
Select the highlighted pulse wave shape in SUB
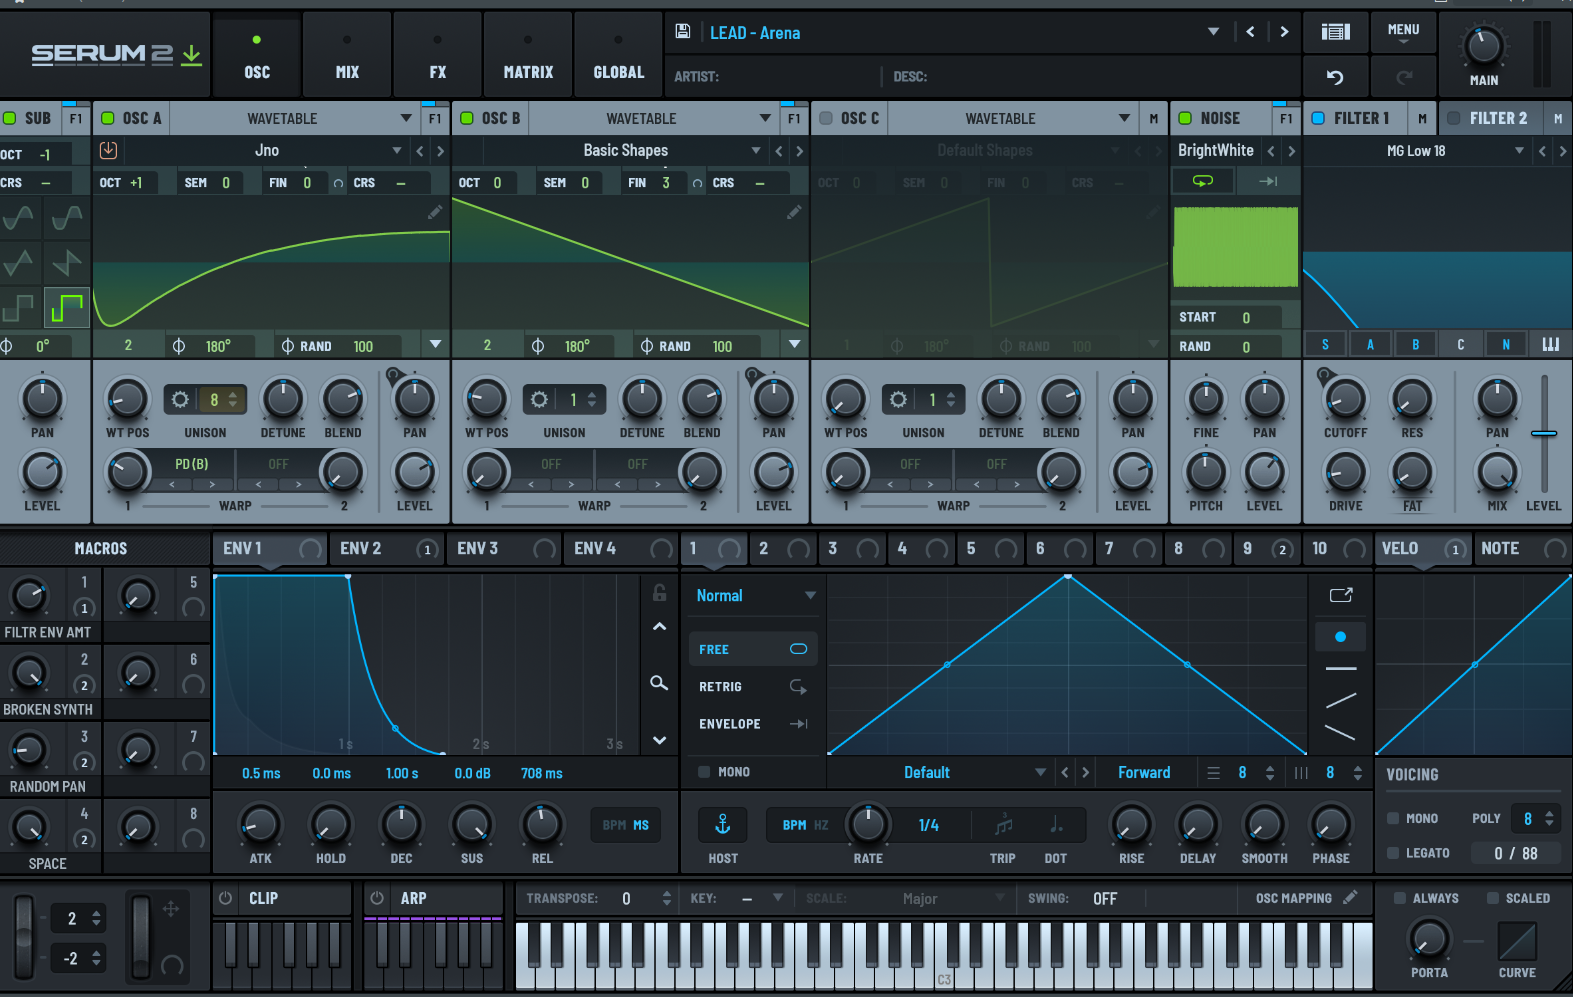click(x=67, y=308)
